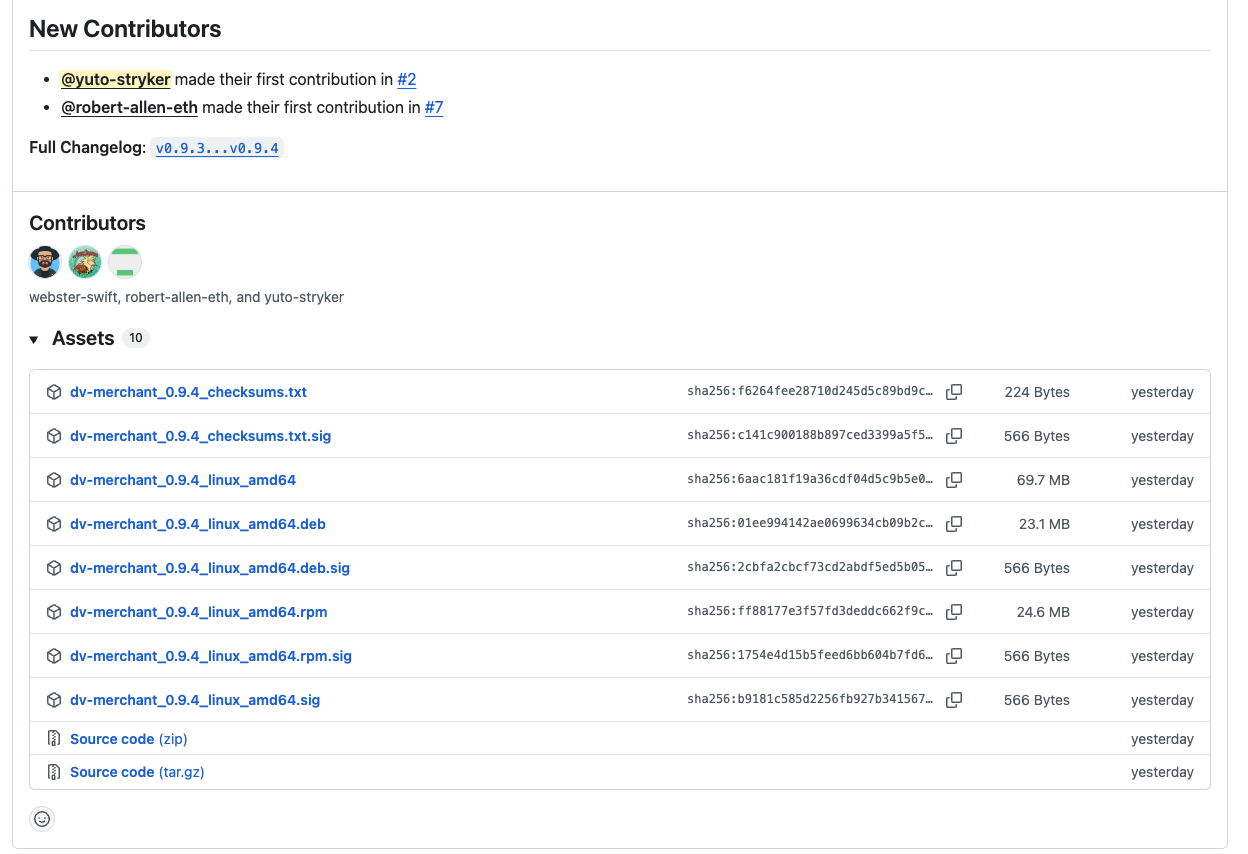Viewport: 1248px width, 854px height.
Task: Click package icon beside checksums.txt.sig asset
Action: coord(54,436)
